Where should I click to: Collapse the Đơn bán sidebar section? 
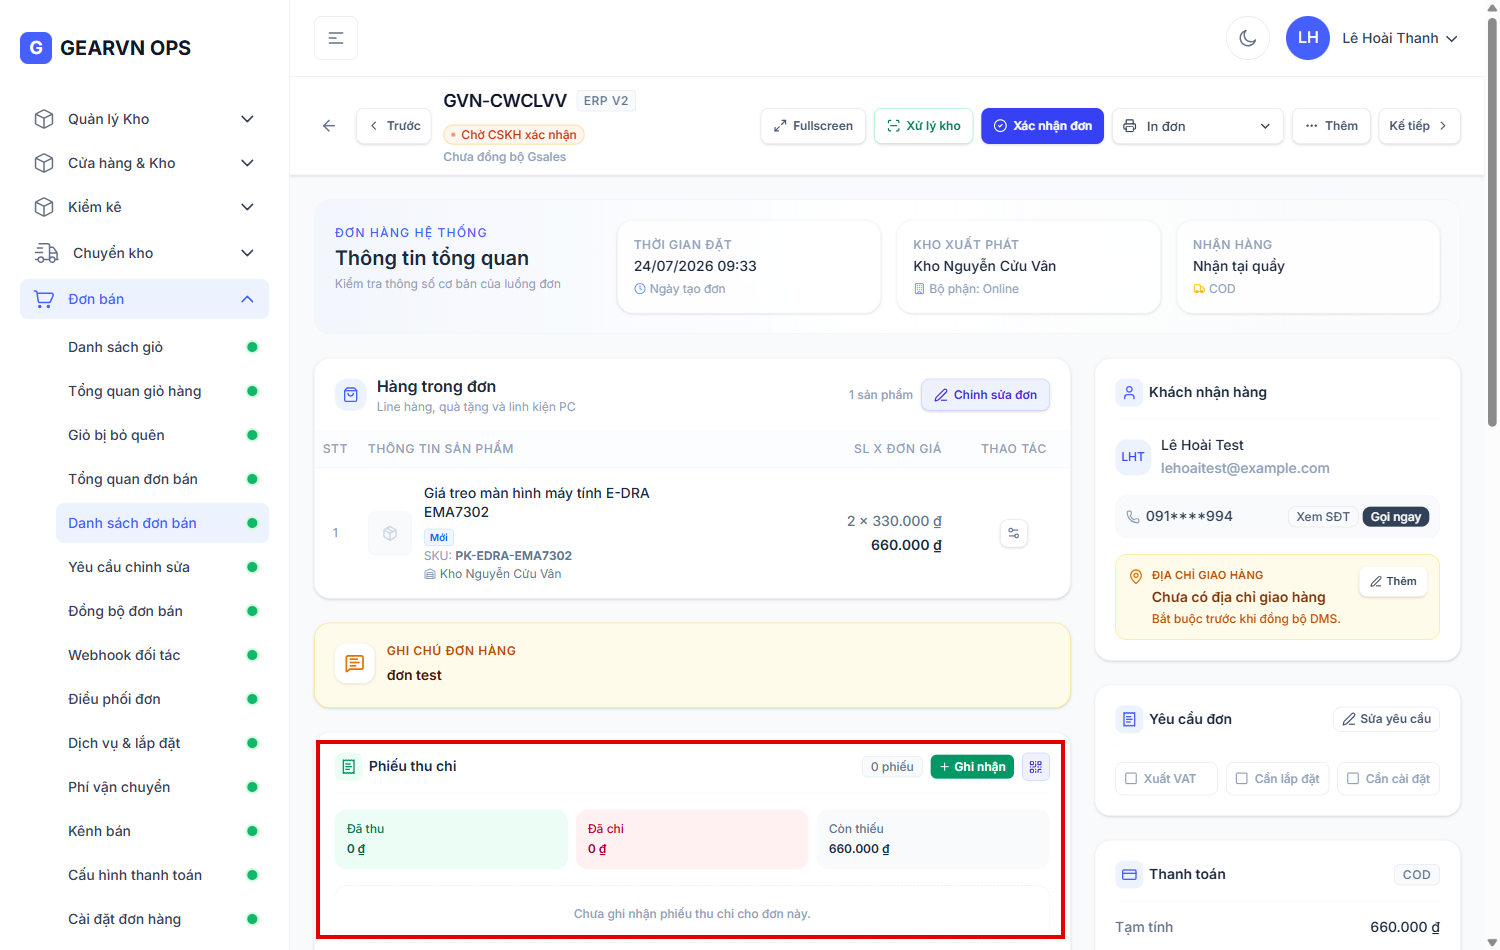145,299
